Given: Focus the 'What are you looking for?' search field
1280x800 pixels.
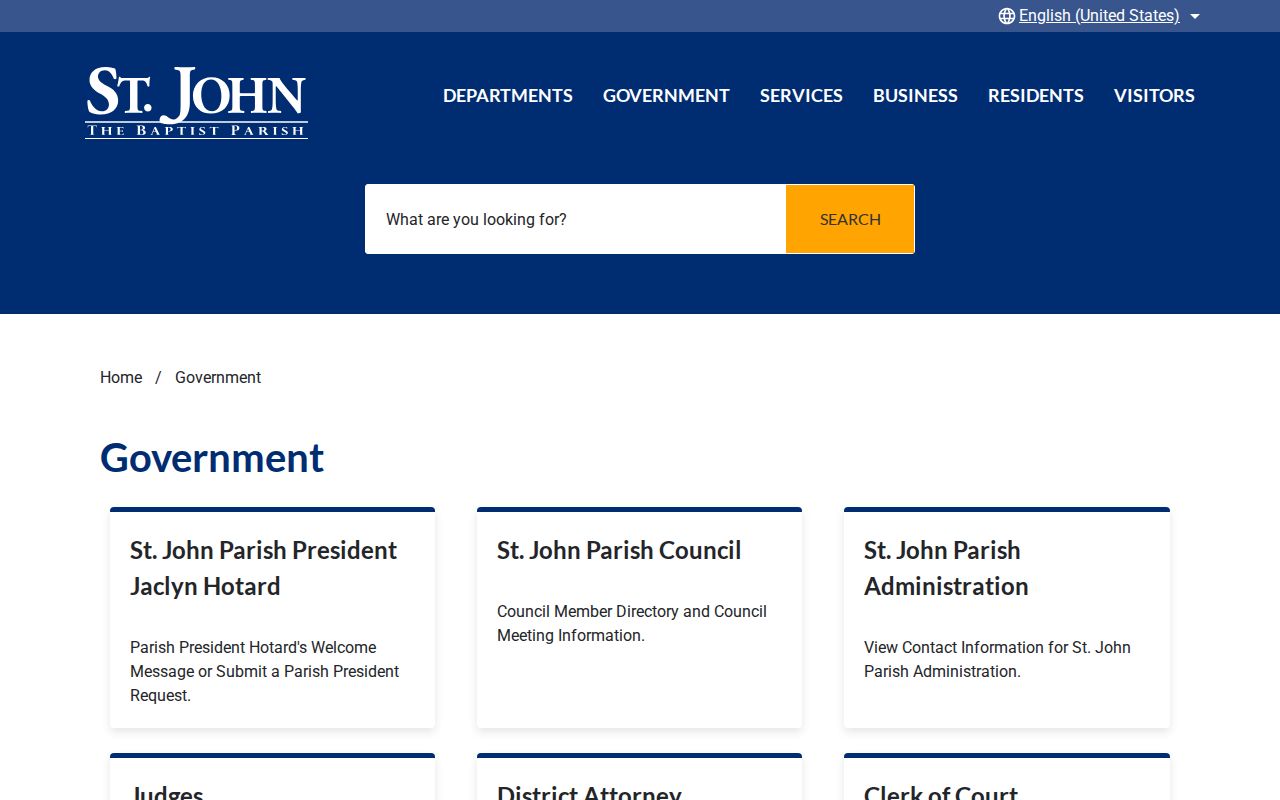Looking at the screenshot, I should click(575, 219).
